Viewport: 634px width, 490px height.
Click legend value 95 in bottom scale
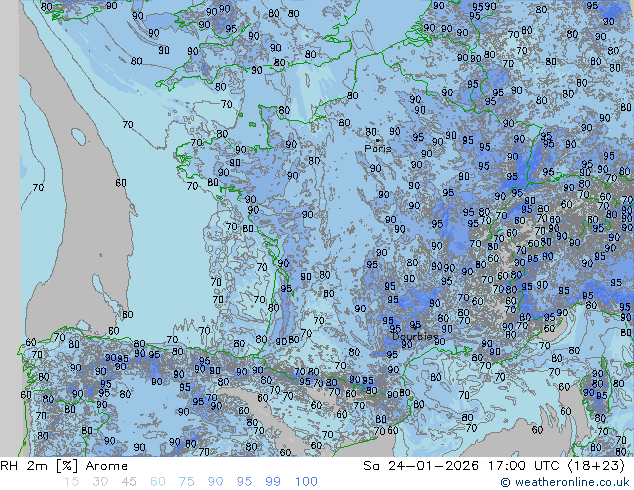point(244,482)
